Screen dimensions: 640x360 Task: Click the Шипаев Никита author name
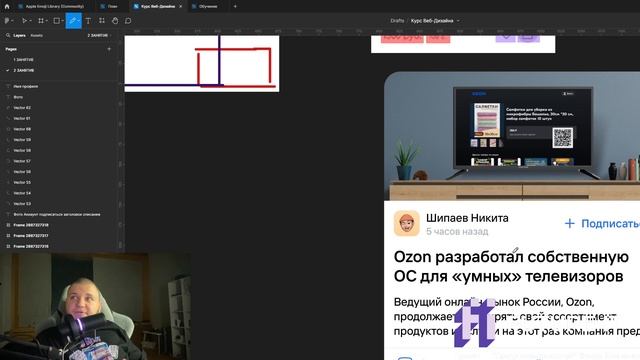point(467,218)
